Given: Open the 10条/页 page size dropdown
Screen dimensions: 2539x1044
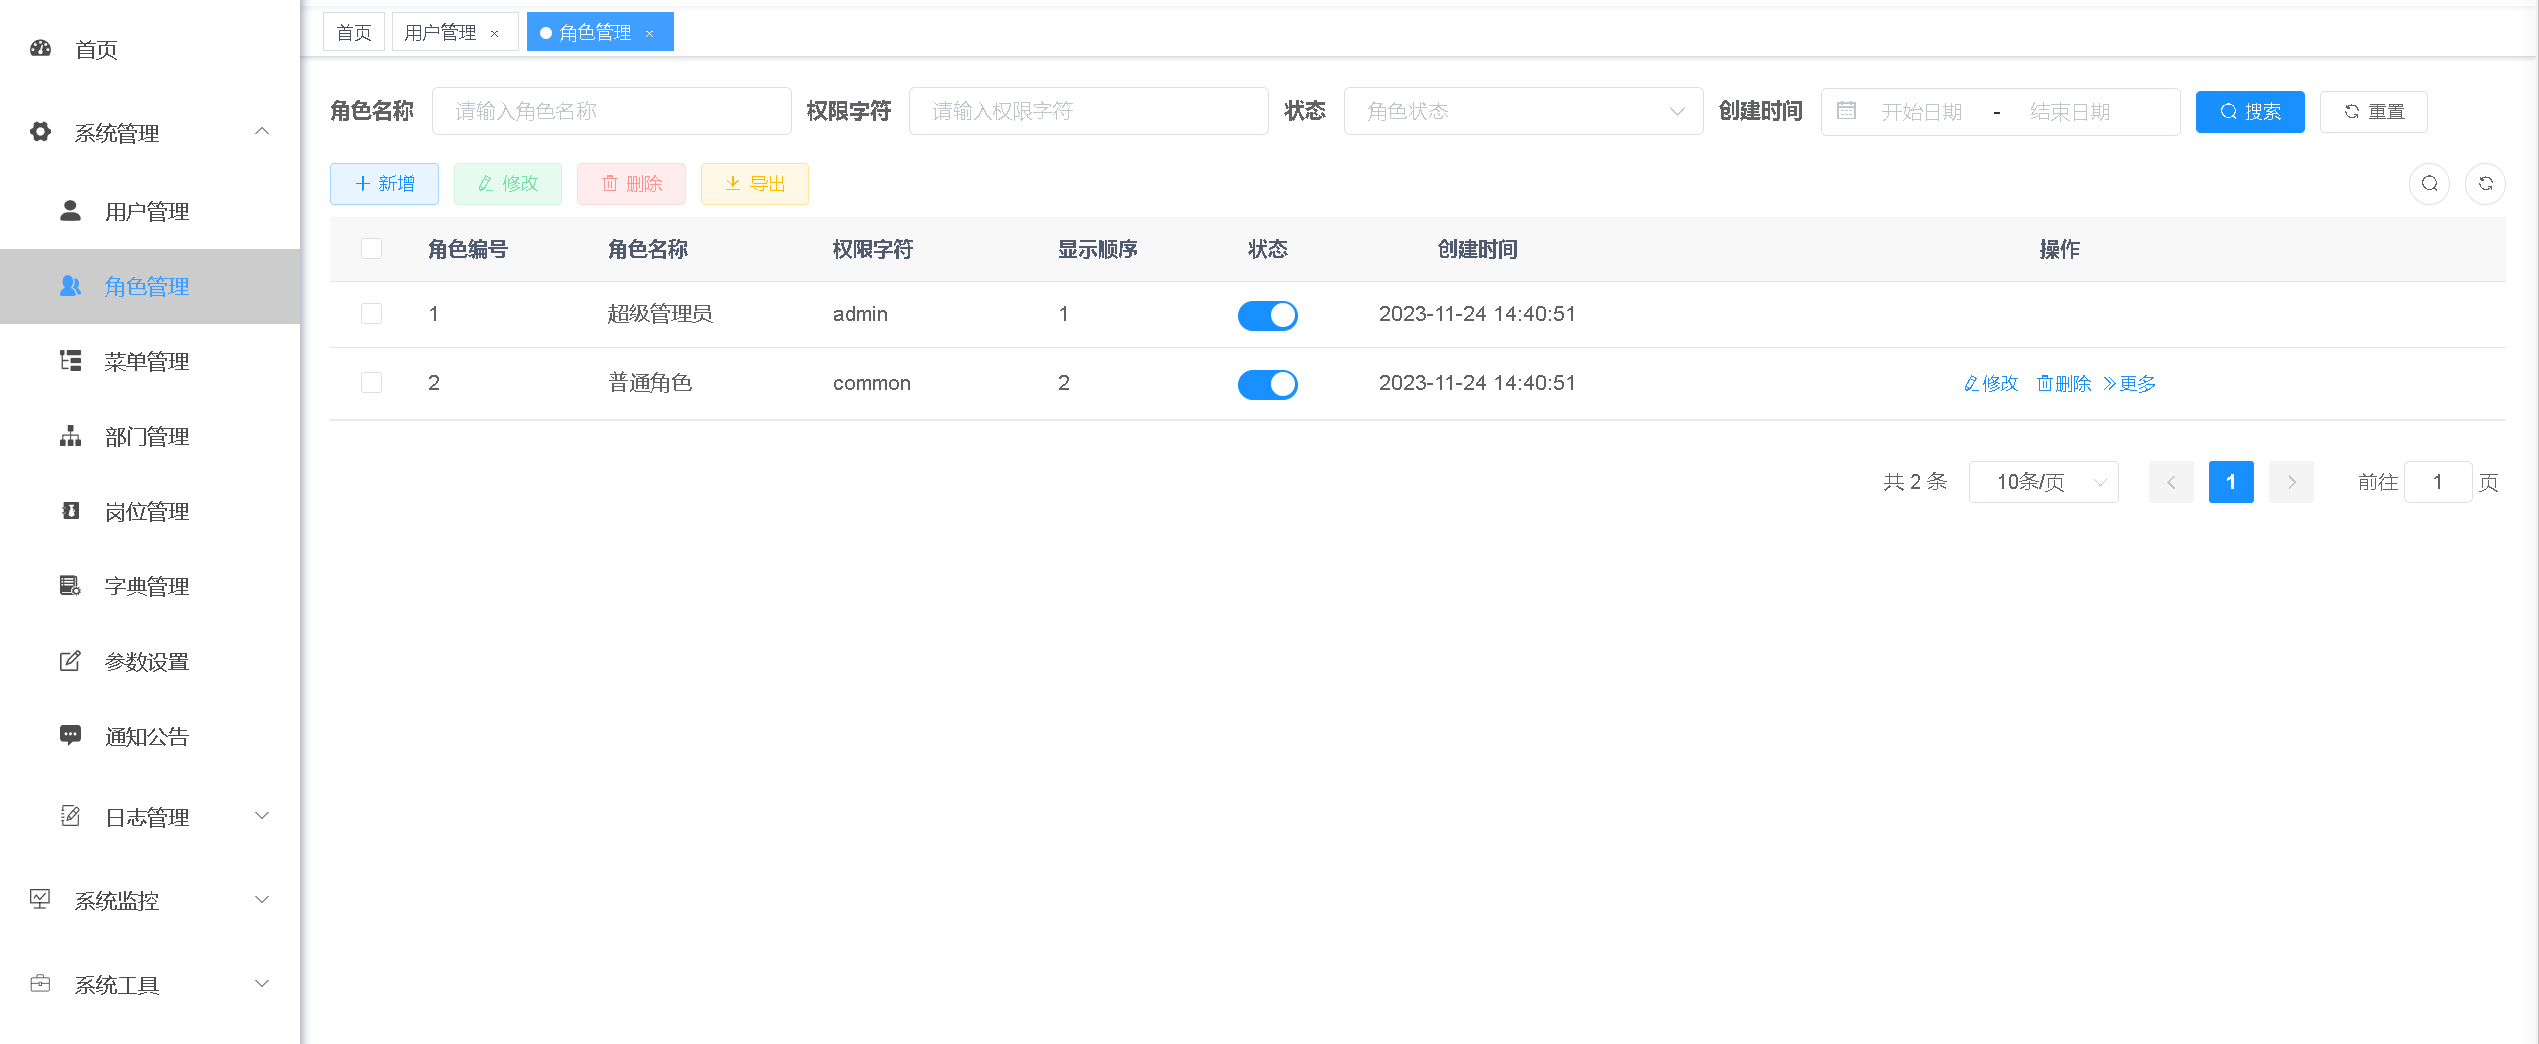Looking at the screenshot, I should 2043,482.
